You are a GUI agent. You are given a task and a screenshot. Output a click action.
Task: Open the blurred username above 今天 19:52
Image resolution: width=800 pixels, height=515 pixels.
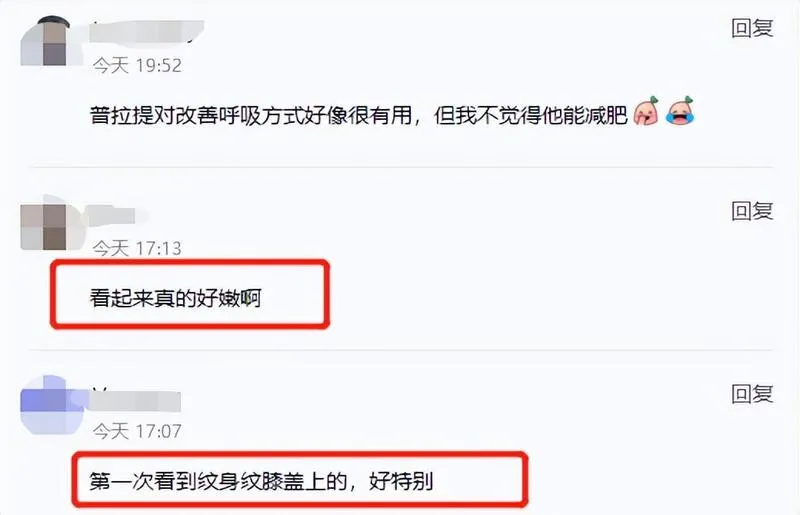coord(147,32)
